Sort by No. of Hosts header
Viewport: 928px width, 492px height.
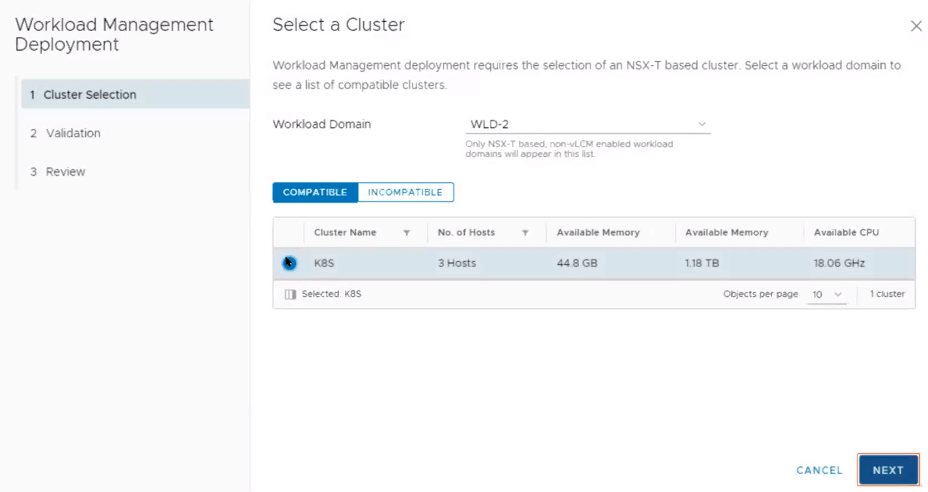click(x=466, y=233)
